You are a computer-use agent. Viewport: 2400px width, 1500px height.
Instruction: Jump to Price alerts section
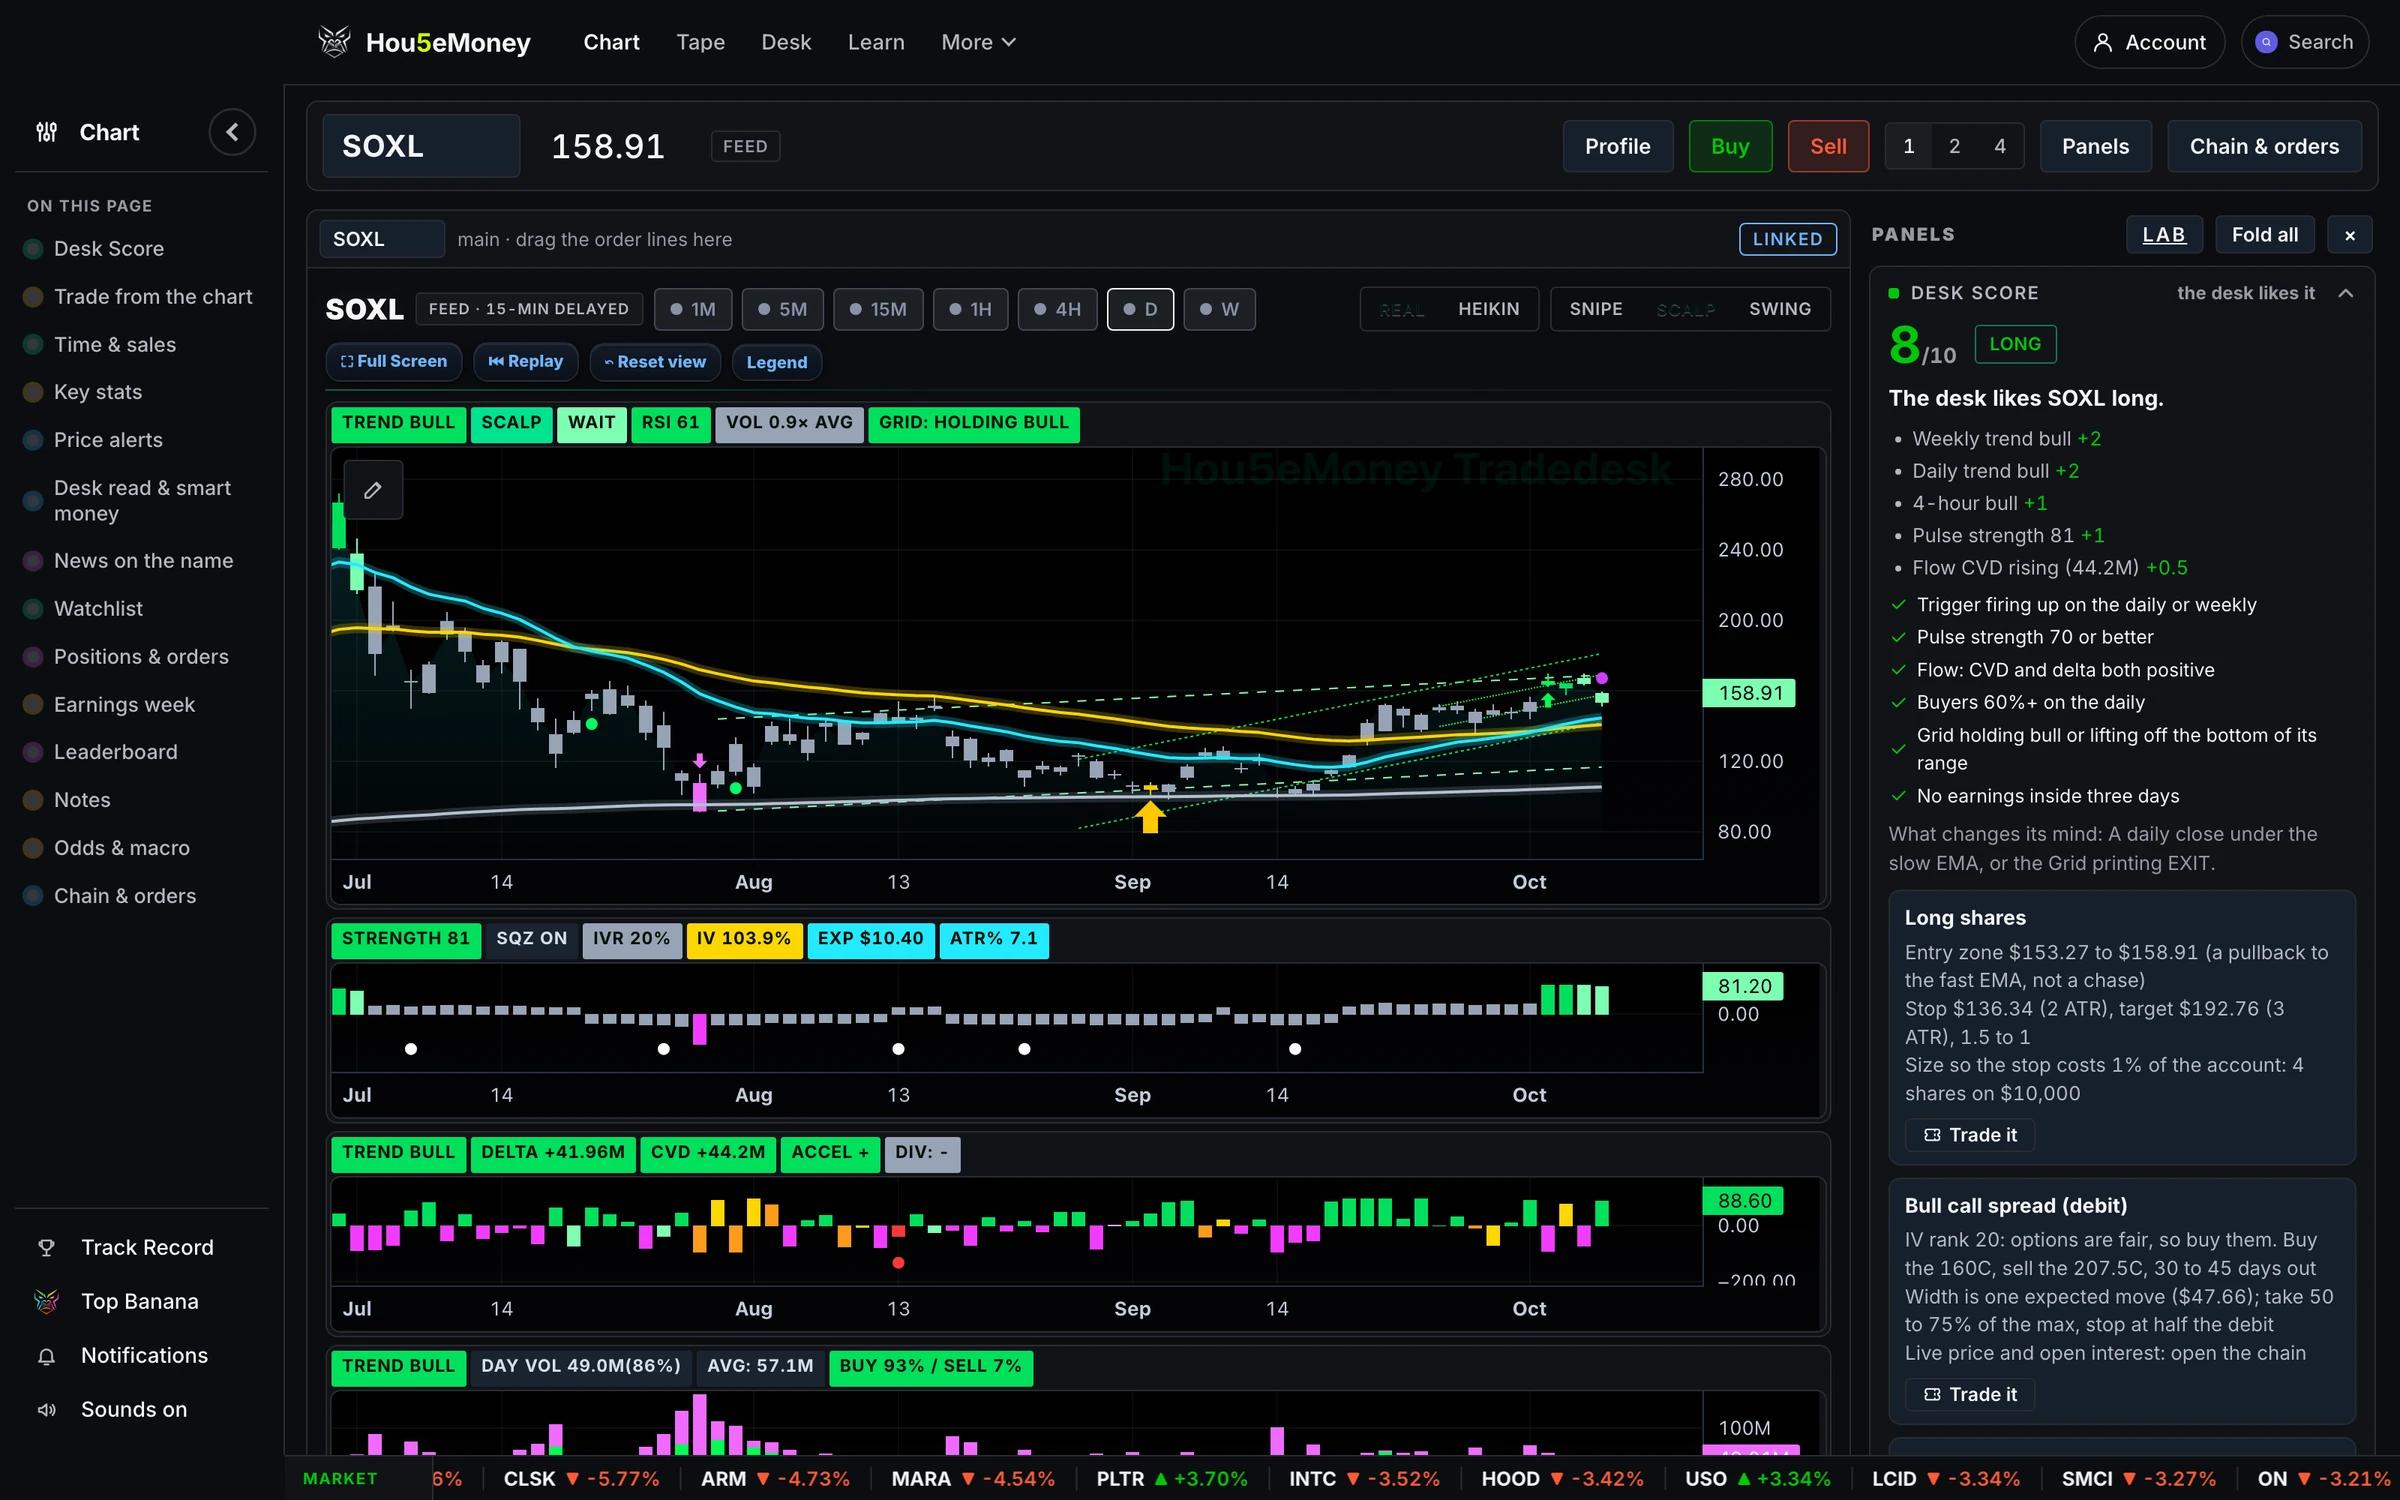point(108,440)
